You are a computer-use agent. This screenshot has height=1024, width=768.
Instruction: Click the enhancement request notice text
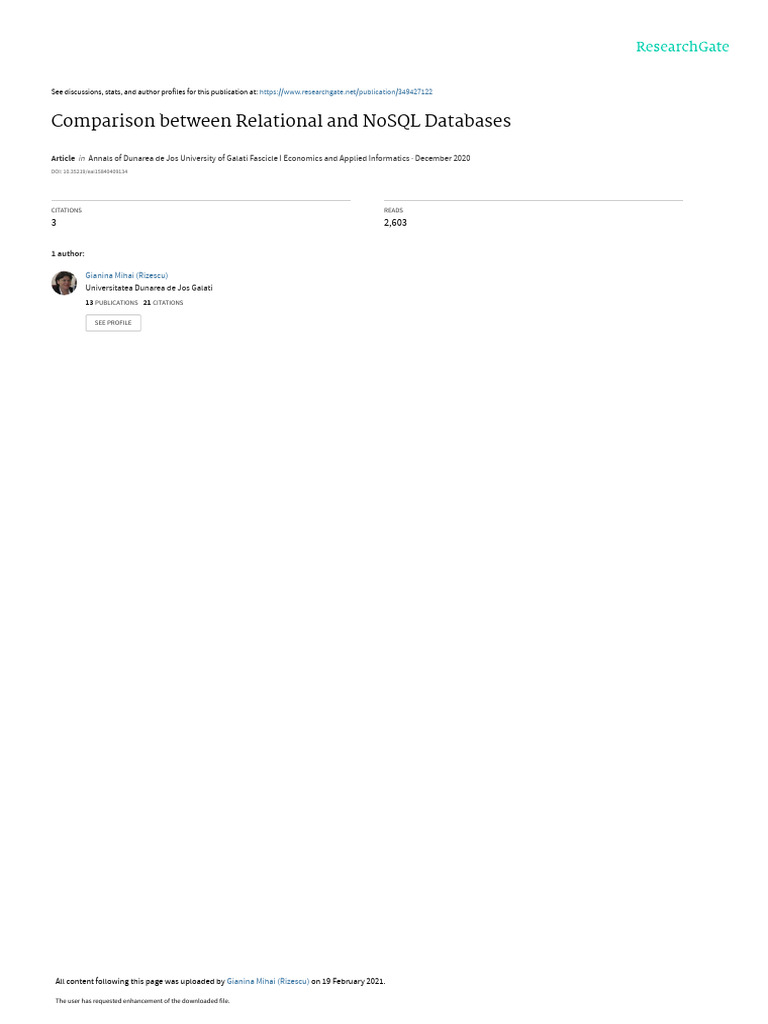click(142, 1000)
